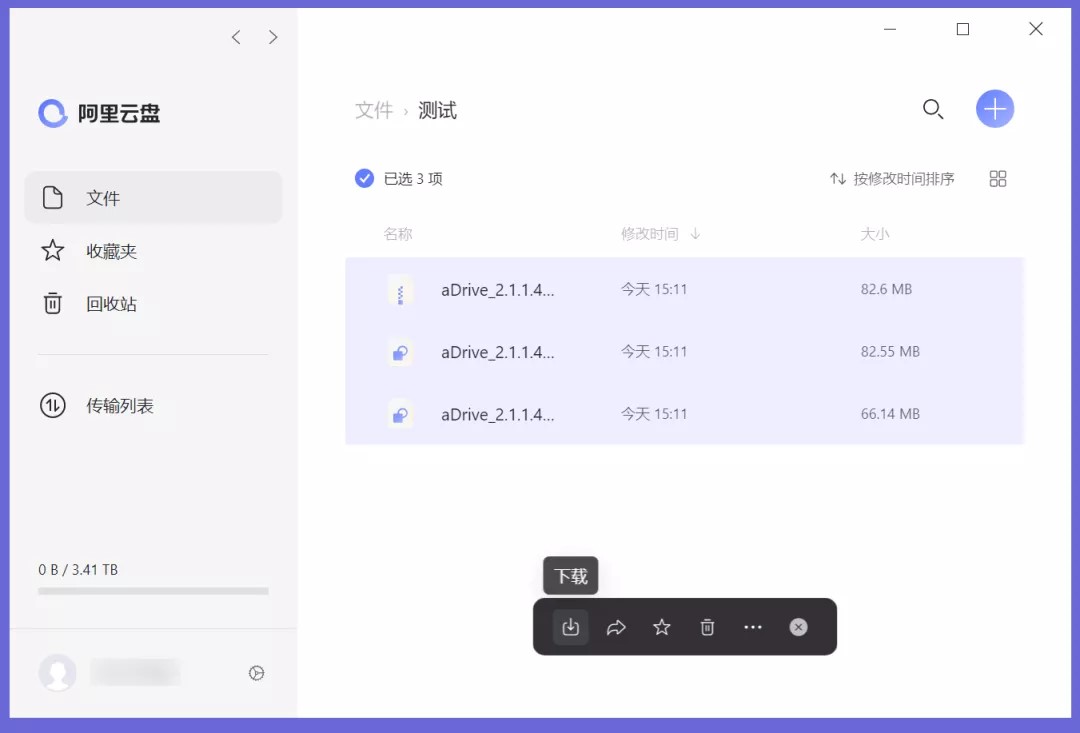Switch to grid view layout
This screenshot has width=1080, height=733.
click(997, 179)
